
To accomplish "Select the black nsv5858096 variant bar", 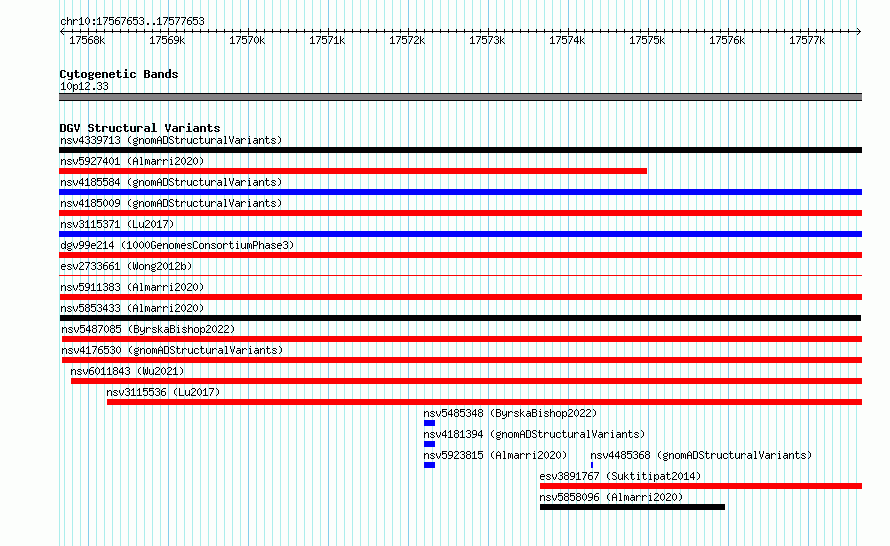I will tap(632, 507).
